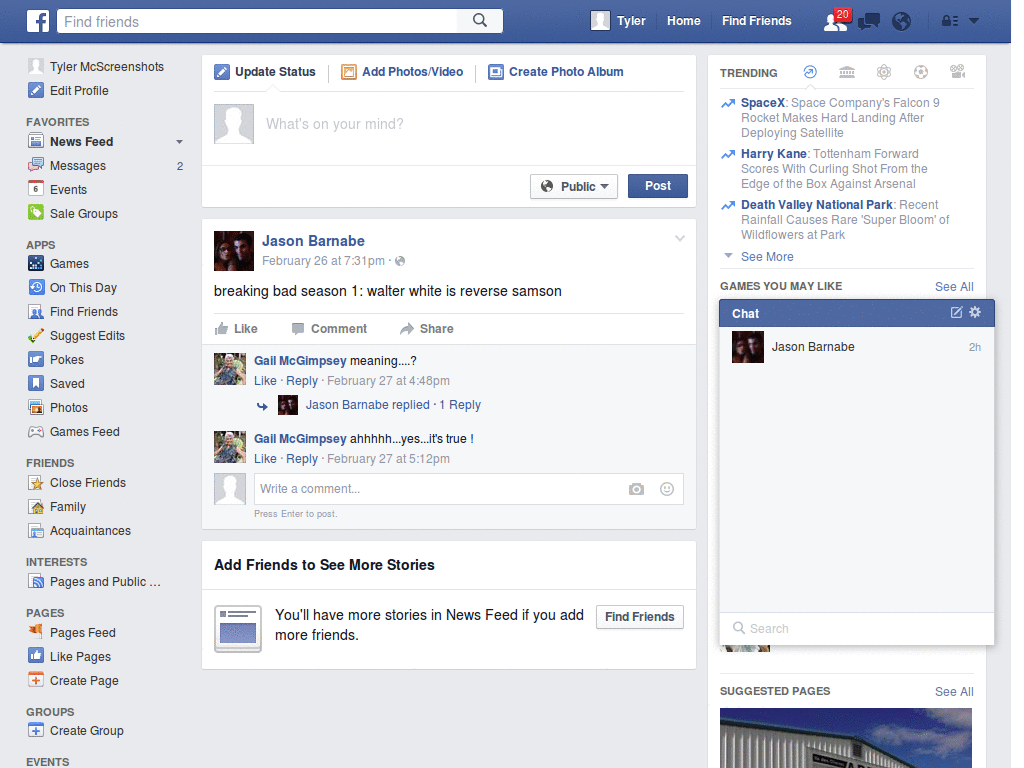This screenshot has width=1024, height=768.
Task: Click the Facebook logo icon
Action: coord(38,21)
